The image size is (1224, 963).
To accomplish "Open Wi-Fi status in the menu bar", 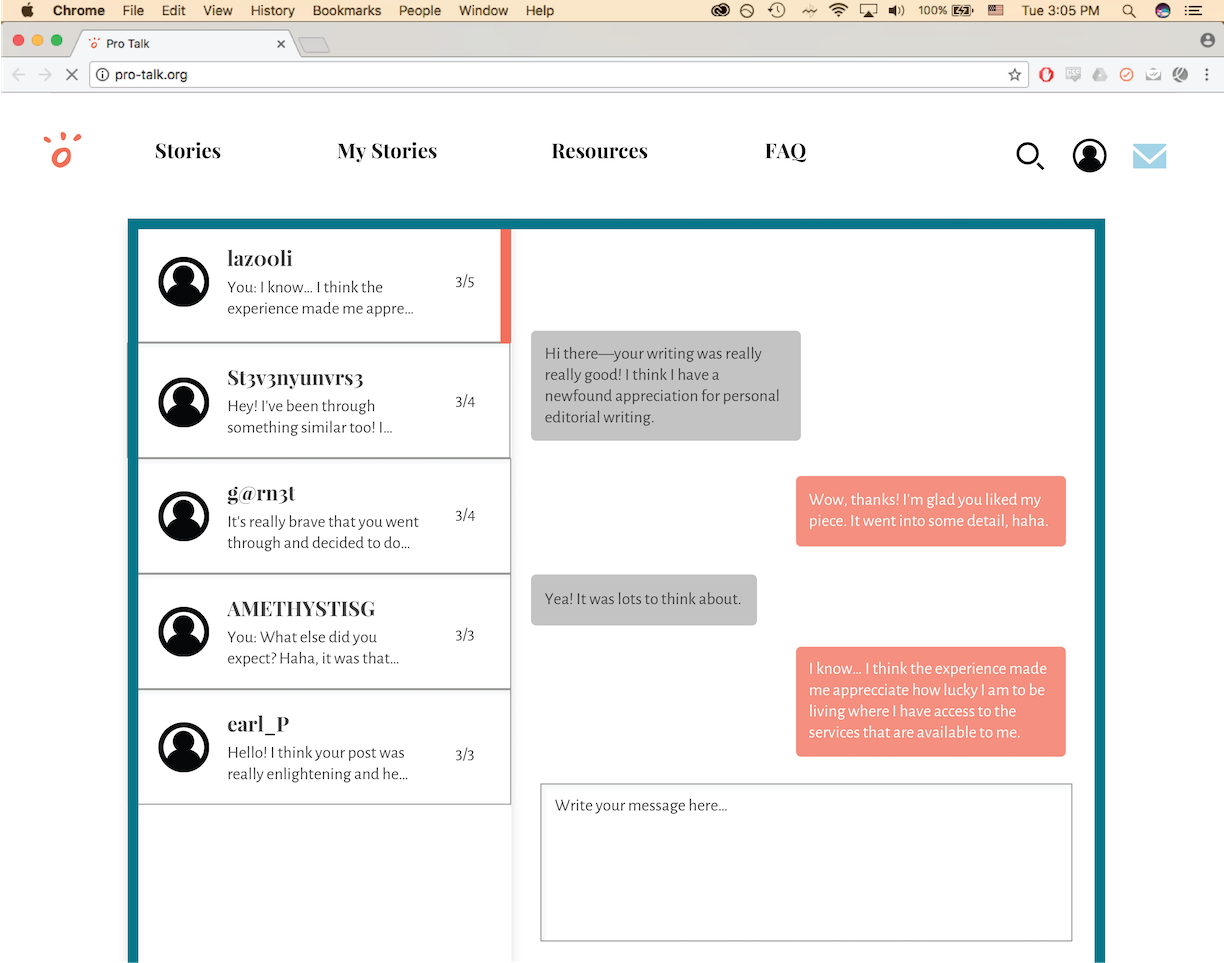I will point(838,10).
